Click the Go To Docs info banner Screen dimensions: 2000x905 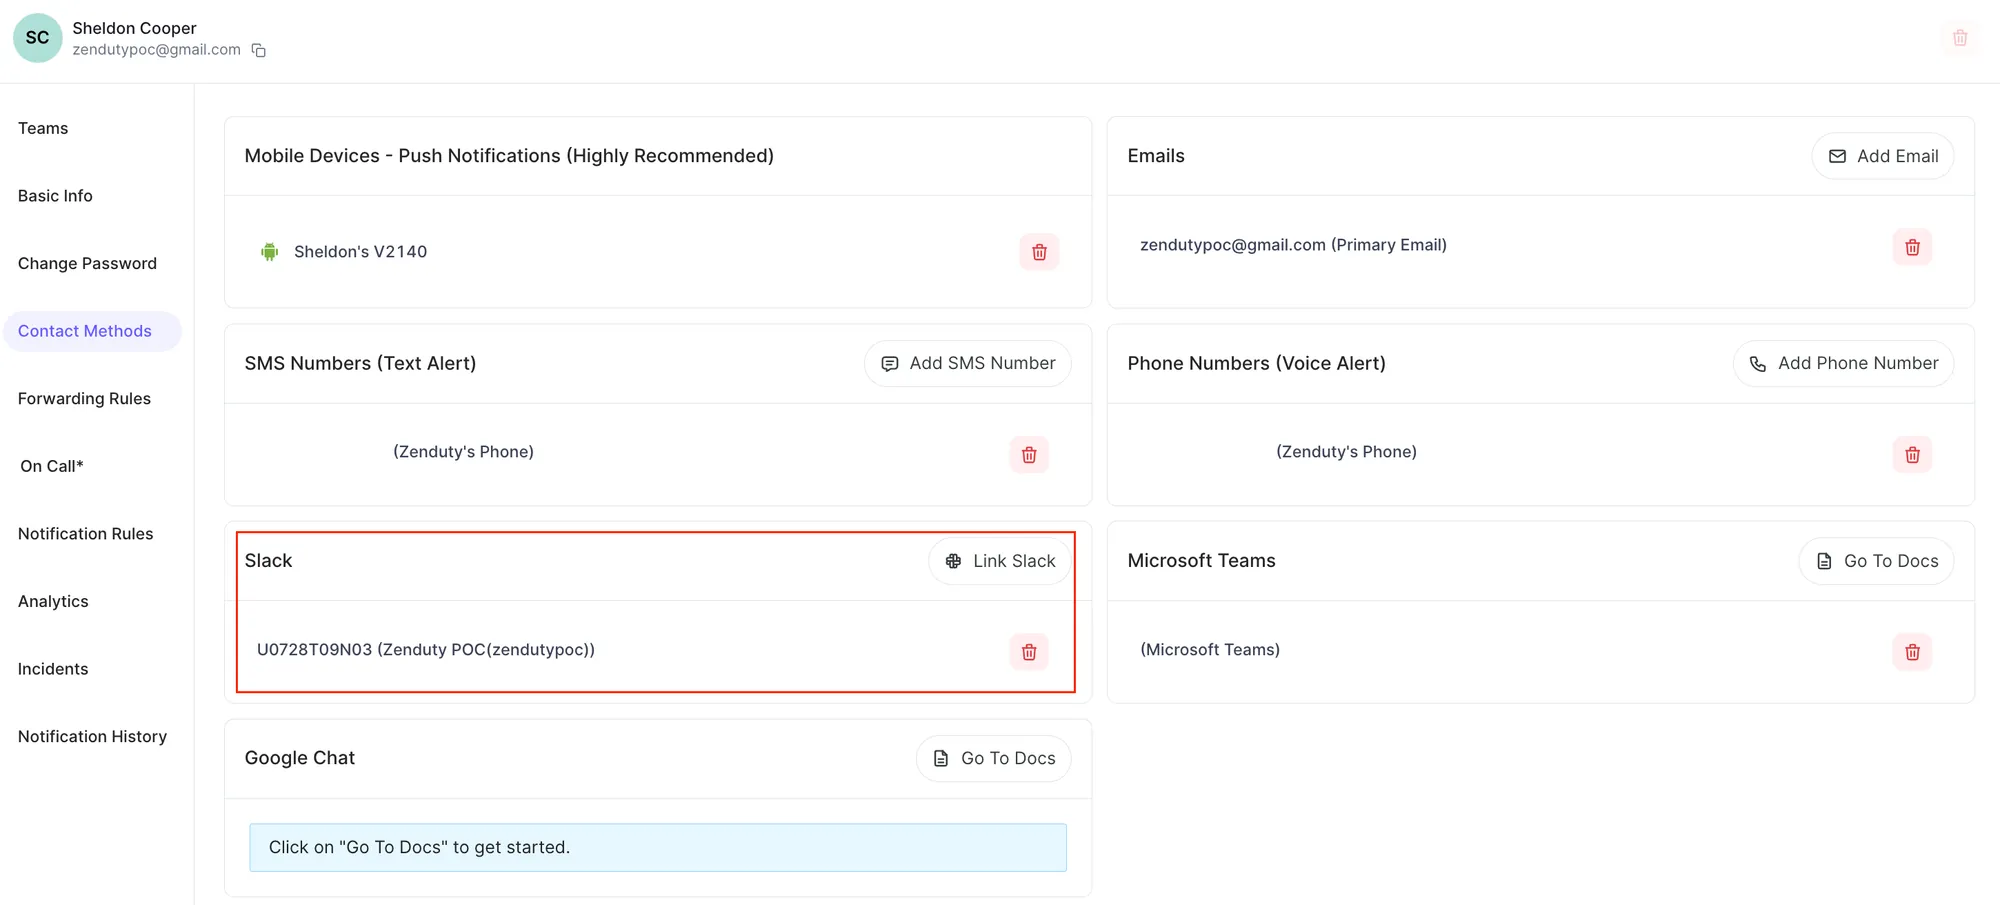coord(658,848)
